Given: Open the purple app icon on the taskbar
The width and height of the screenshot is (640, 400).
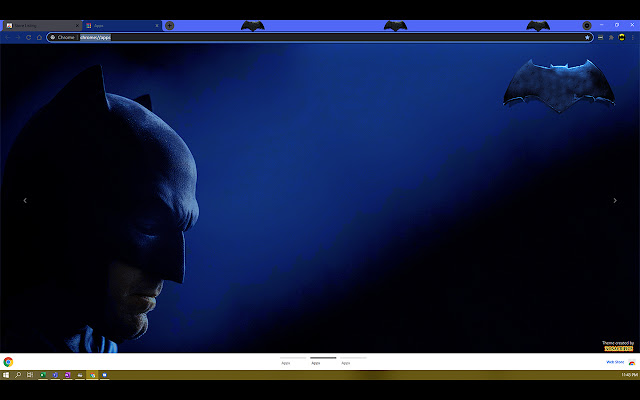Looking at the screenshot, I should (68, 375).
